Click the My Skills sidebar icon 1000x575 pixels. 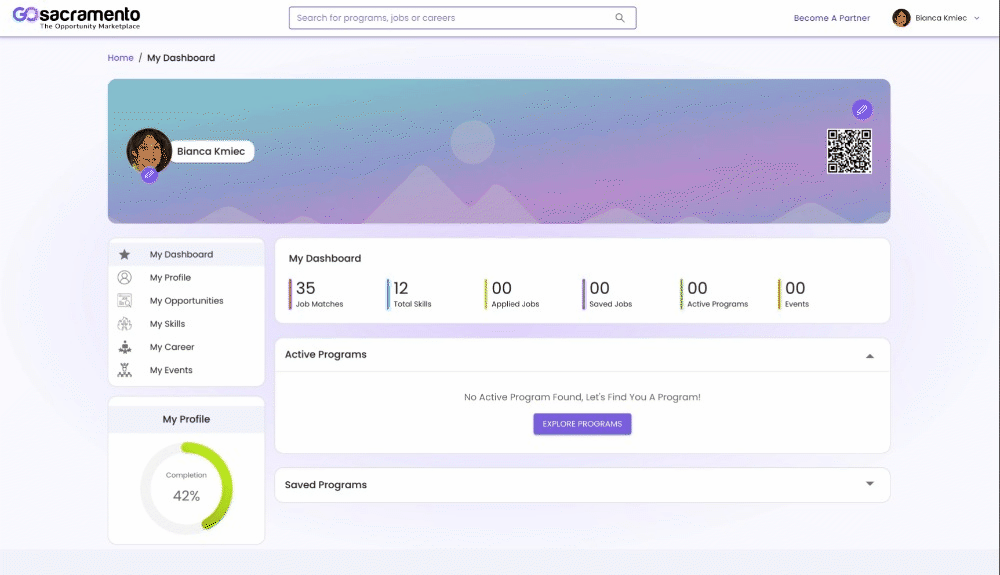pyautogui.click(x=124, y=324)
